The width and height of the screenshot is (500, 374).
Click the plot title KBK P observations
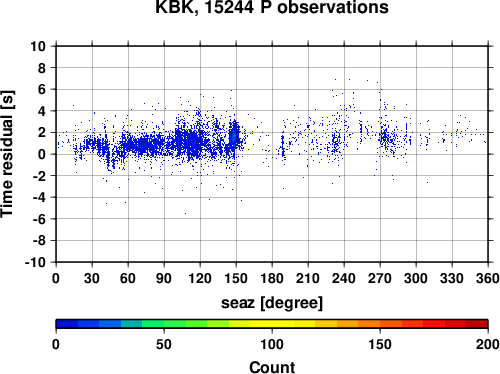click(272, 7)
